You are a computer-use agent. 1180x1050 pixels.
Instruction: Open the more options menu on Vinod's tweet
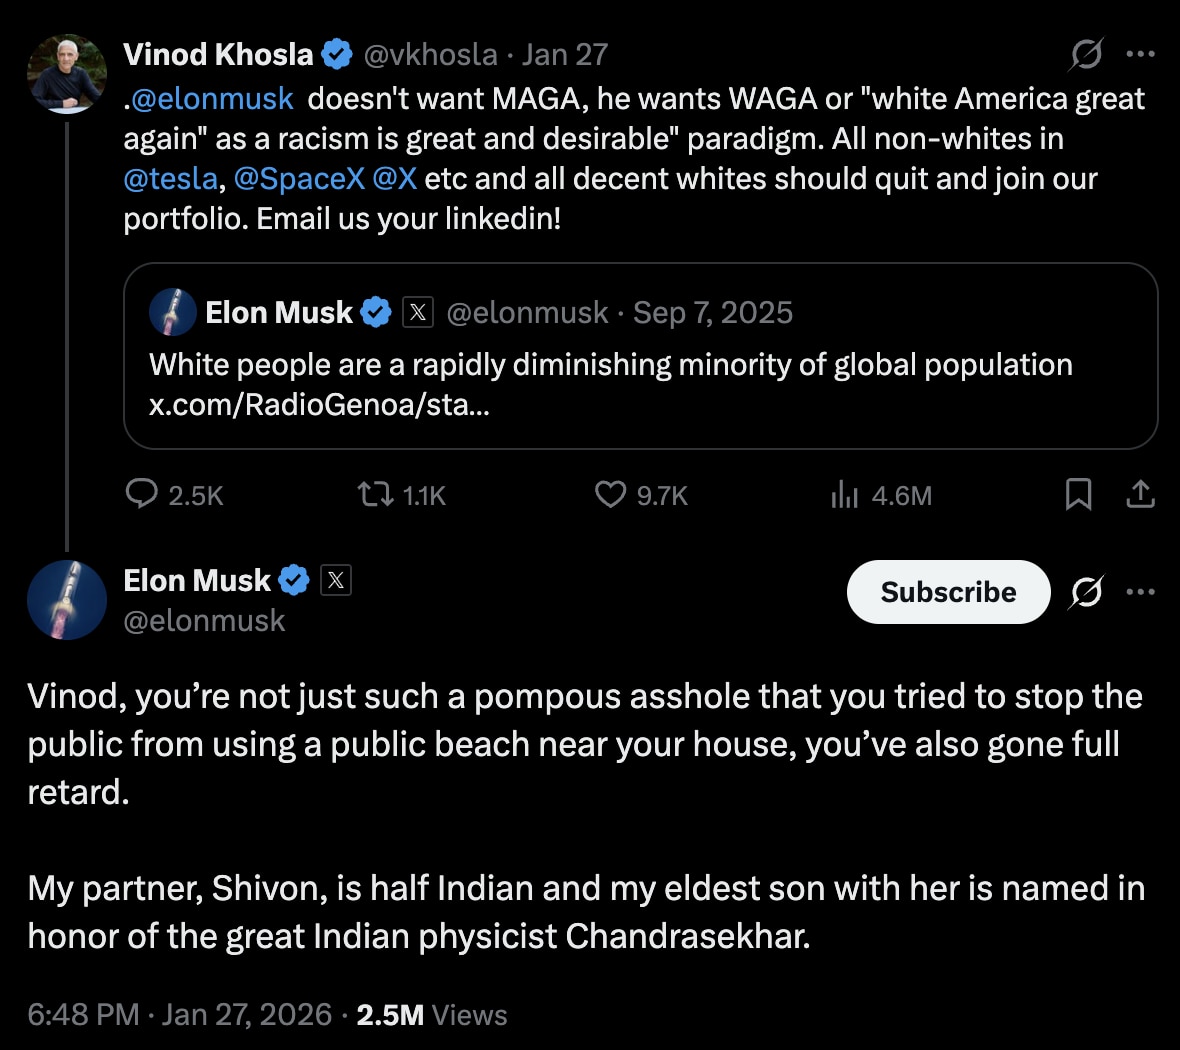tap(1141, 54)
